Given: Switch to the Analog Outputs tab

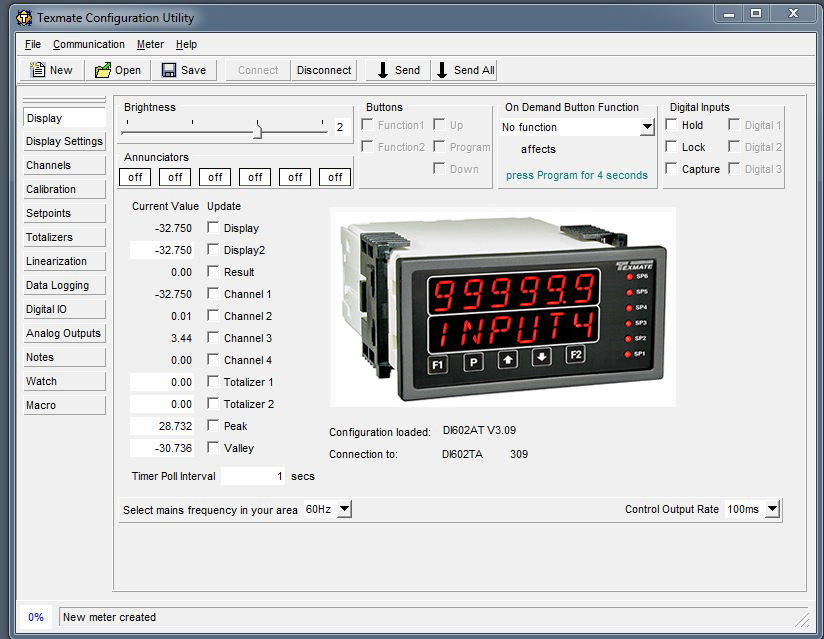Looking at the screenshot, I should click(64, 333).
